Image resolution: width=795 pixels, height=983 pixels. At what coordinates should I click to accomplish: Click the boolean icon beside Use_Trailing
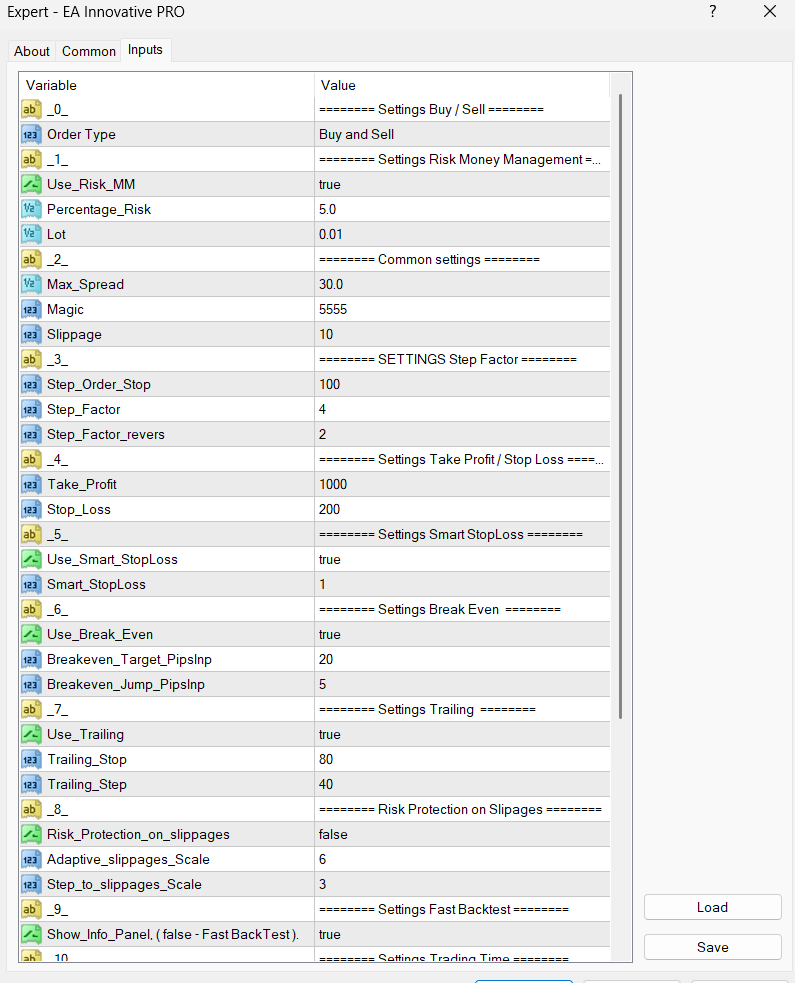tap(31, 734)
